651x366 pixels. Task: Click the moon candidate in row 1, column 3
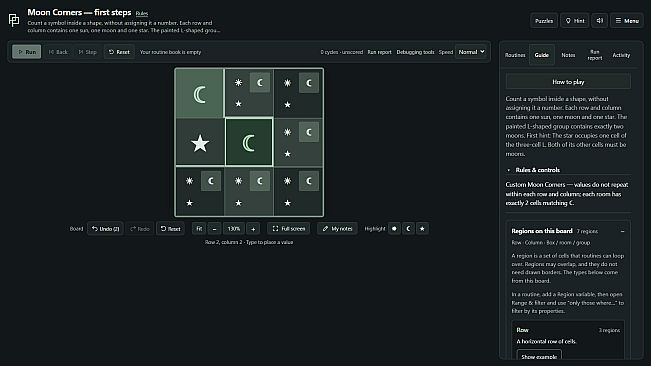(308, 83)
